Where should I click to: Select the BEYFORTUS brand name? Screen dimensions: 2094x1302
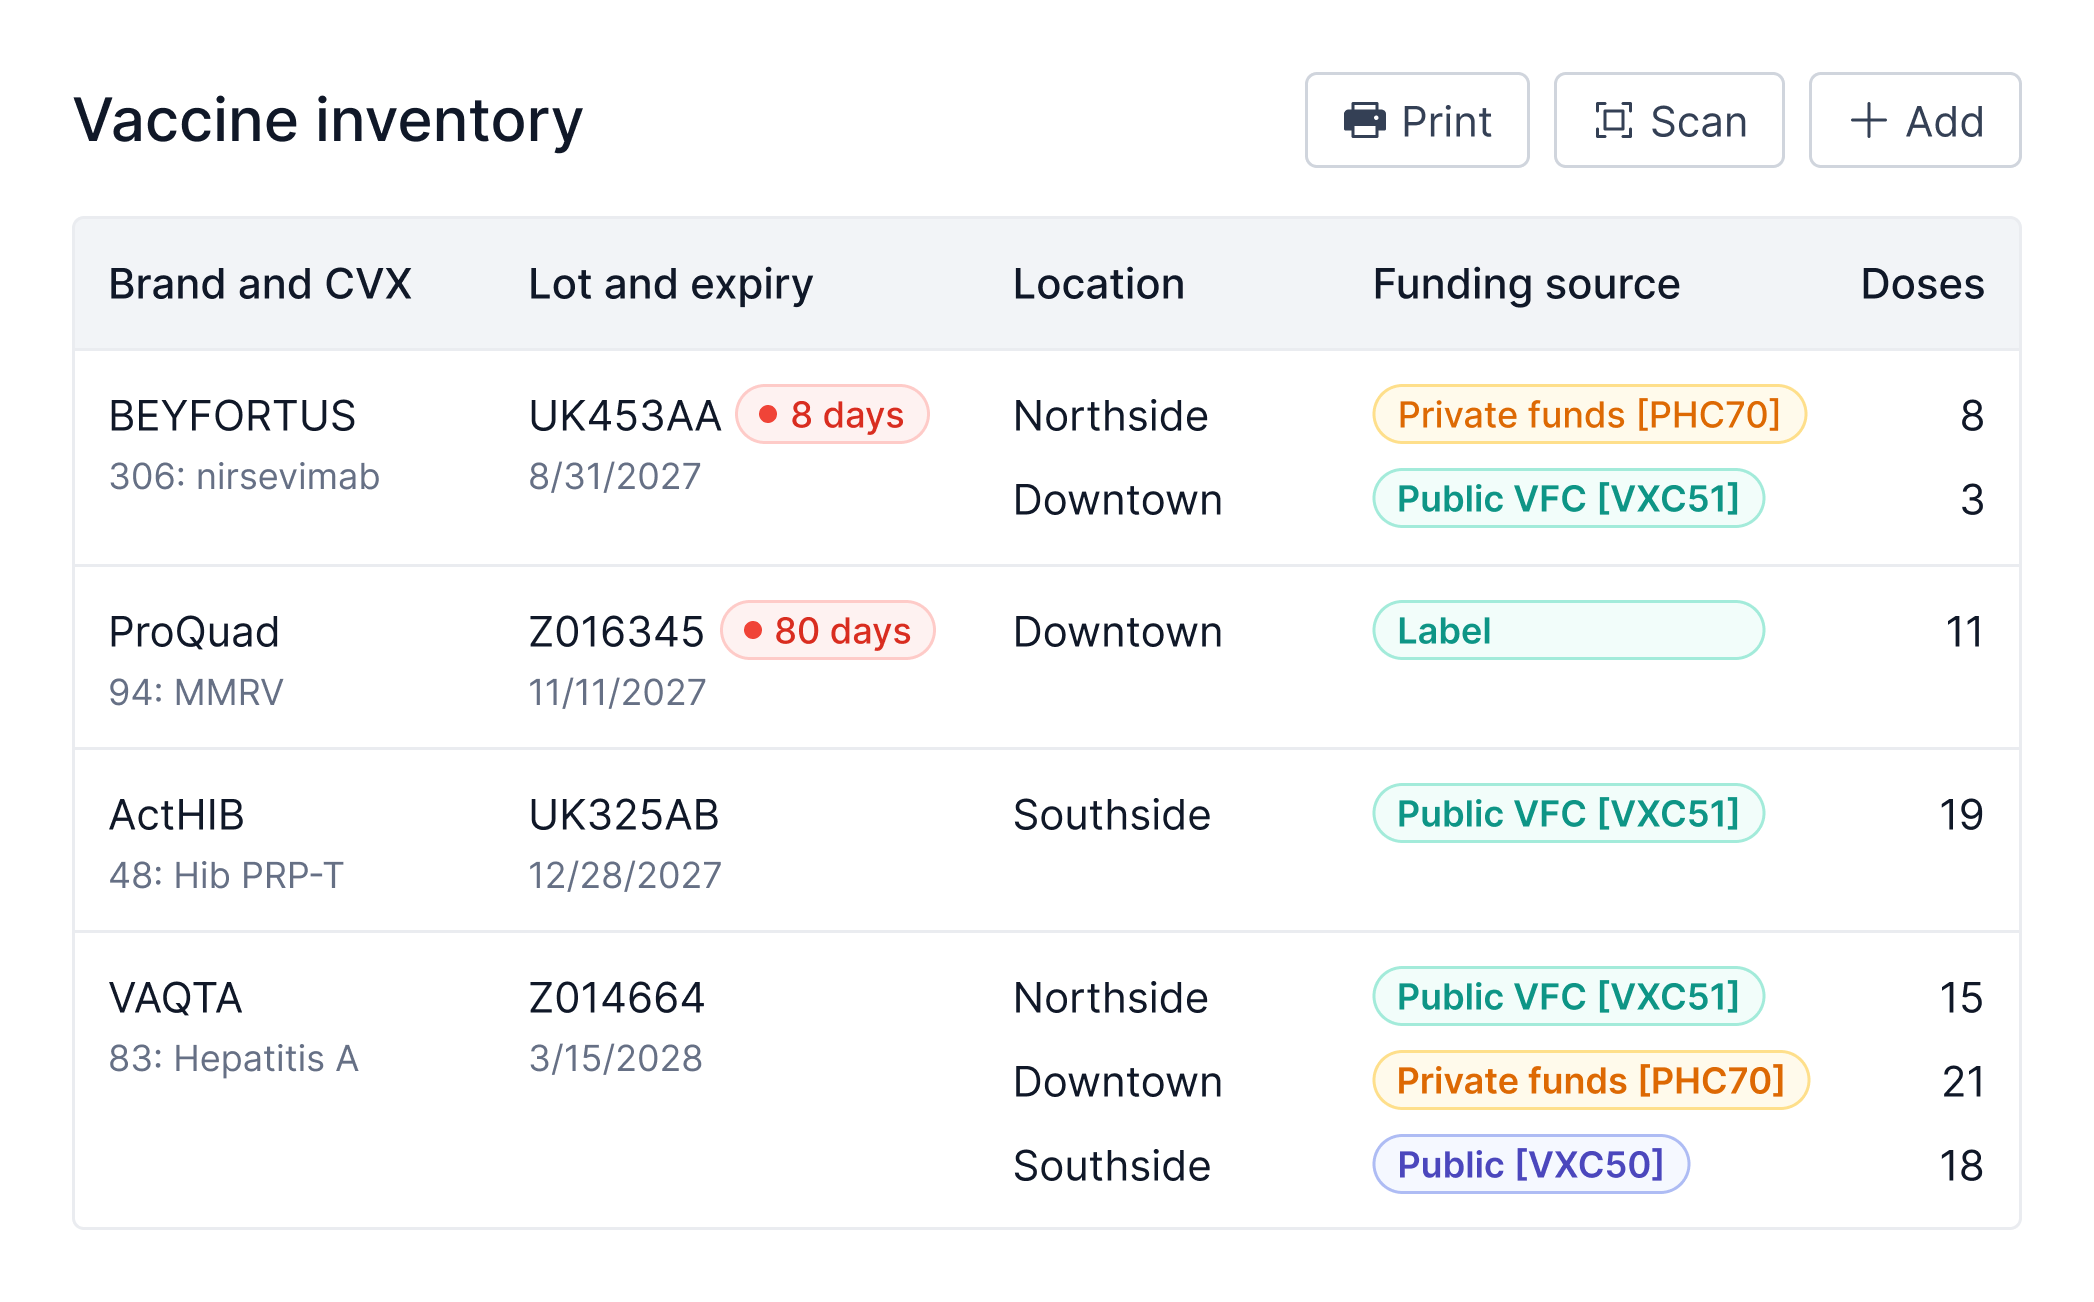[232, 416]
